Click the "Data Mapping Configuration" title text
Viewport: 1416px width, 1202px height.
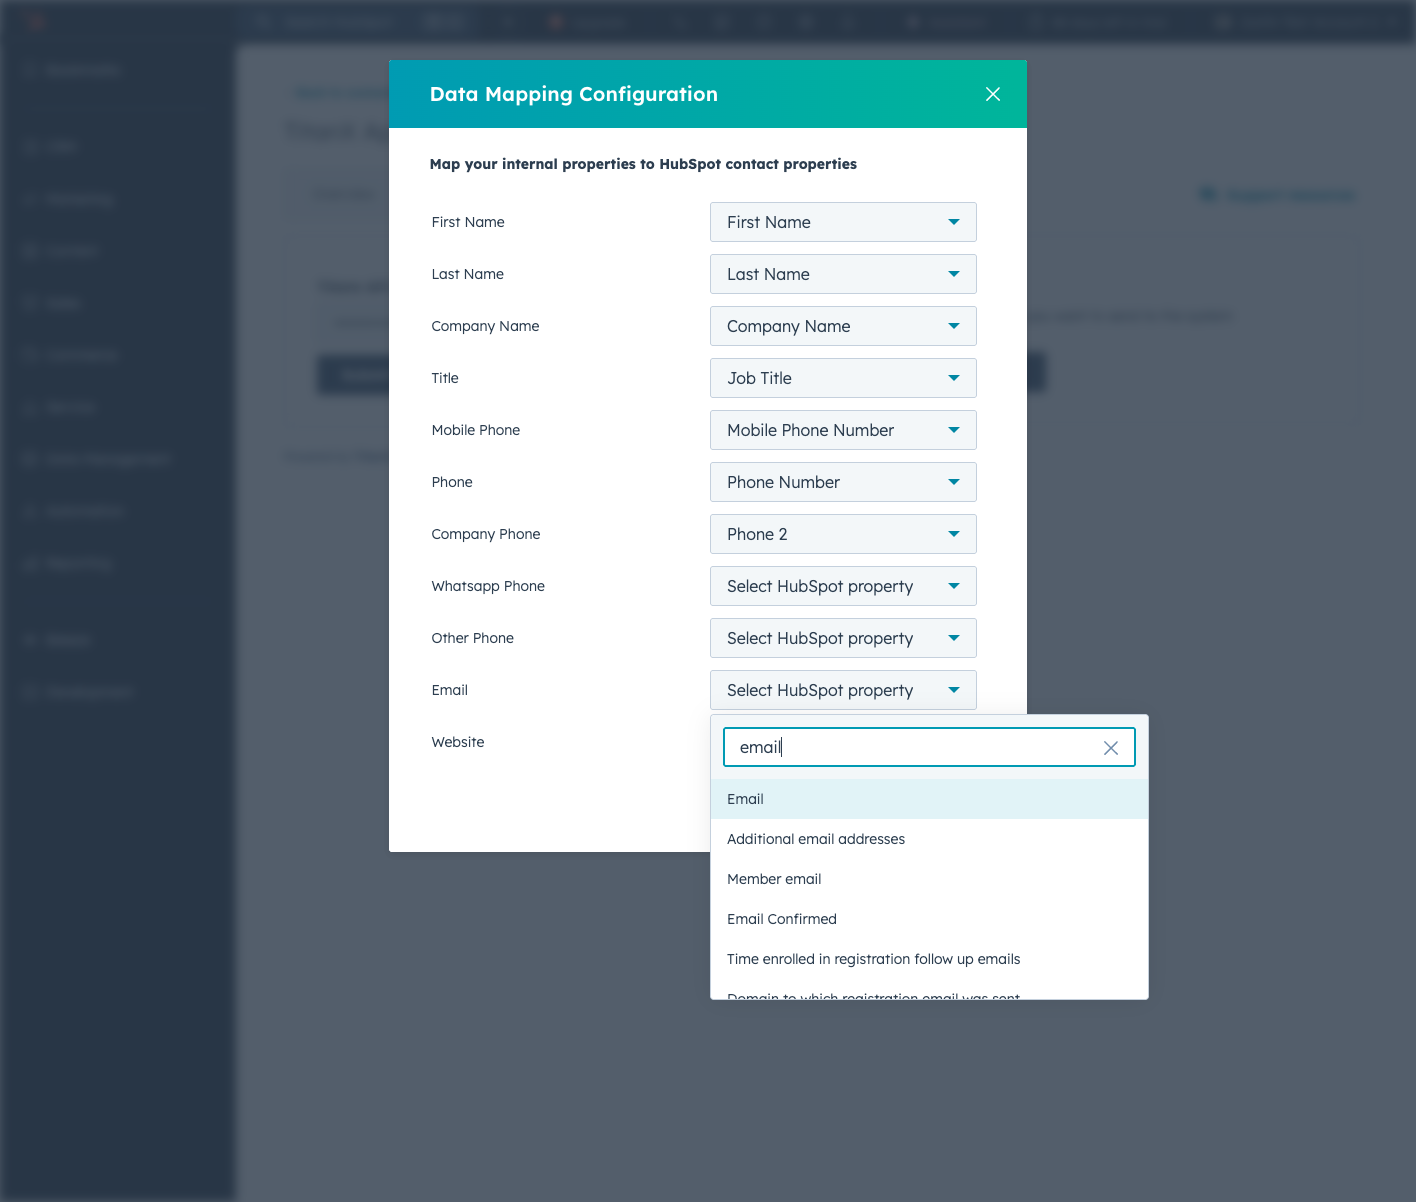pos(574,94)
